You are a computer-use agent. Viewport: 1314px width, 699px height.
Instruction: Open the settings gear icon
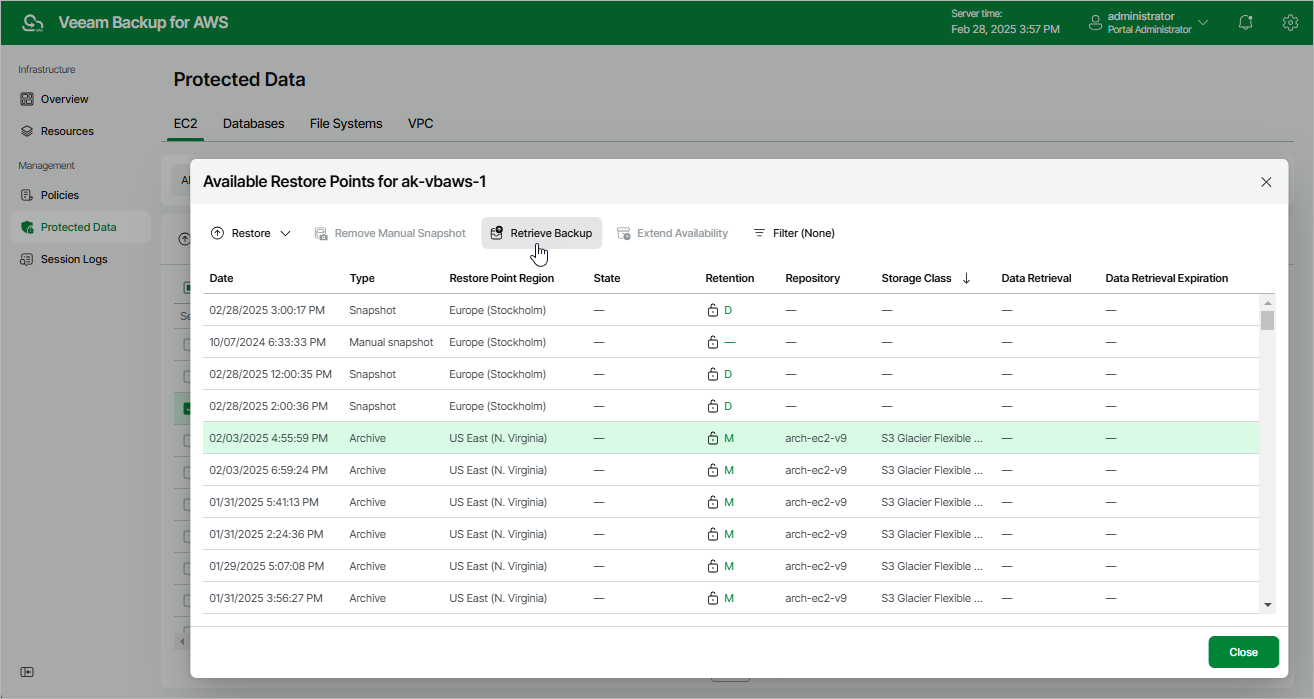(1290, 23)
